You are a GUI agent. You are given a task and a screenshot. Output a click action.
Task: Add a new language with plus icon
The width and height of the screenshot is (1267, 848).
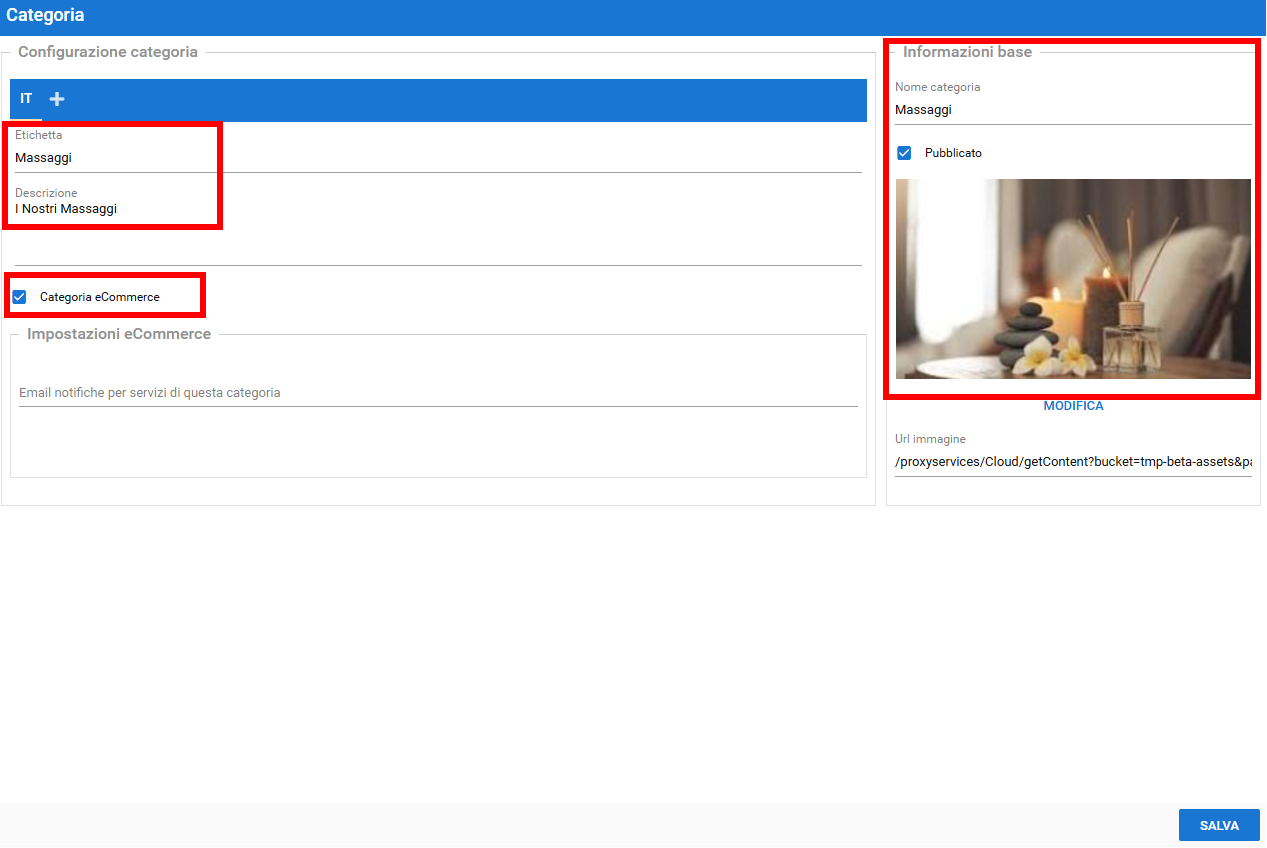(x=57, y=99)
